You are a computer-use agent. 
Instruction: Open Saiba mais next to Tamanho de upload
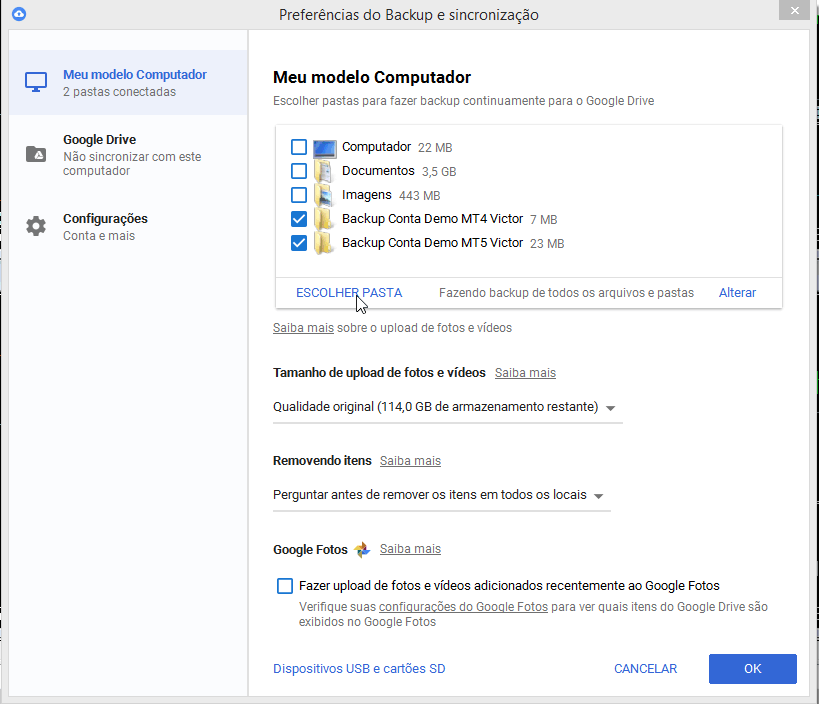[525, 373]
